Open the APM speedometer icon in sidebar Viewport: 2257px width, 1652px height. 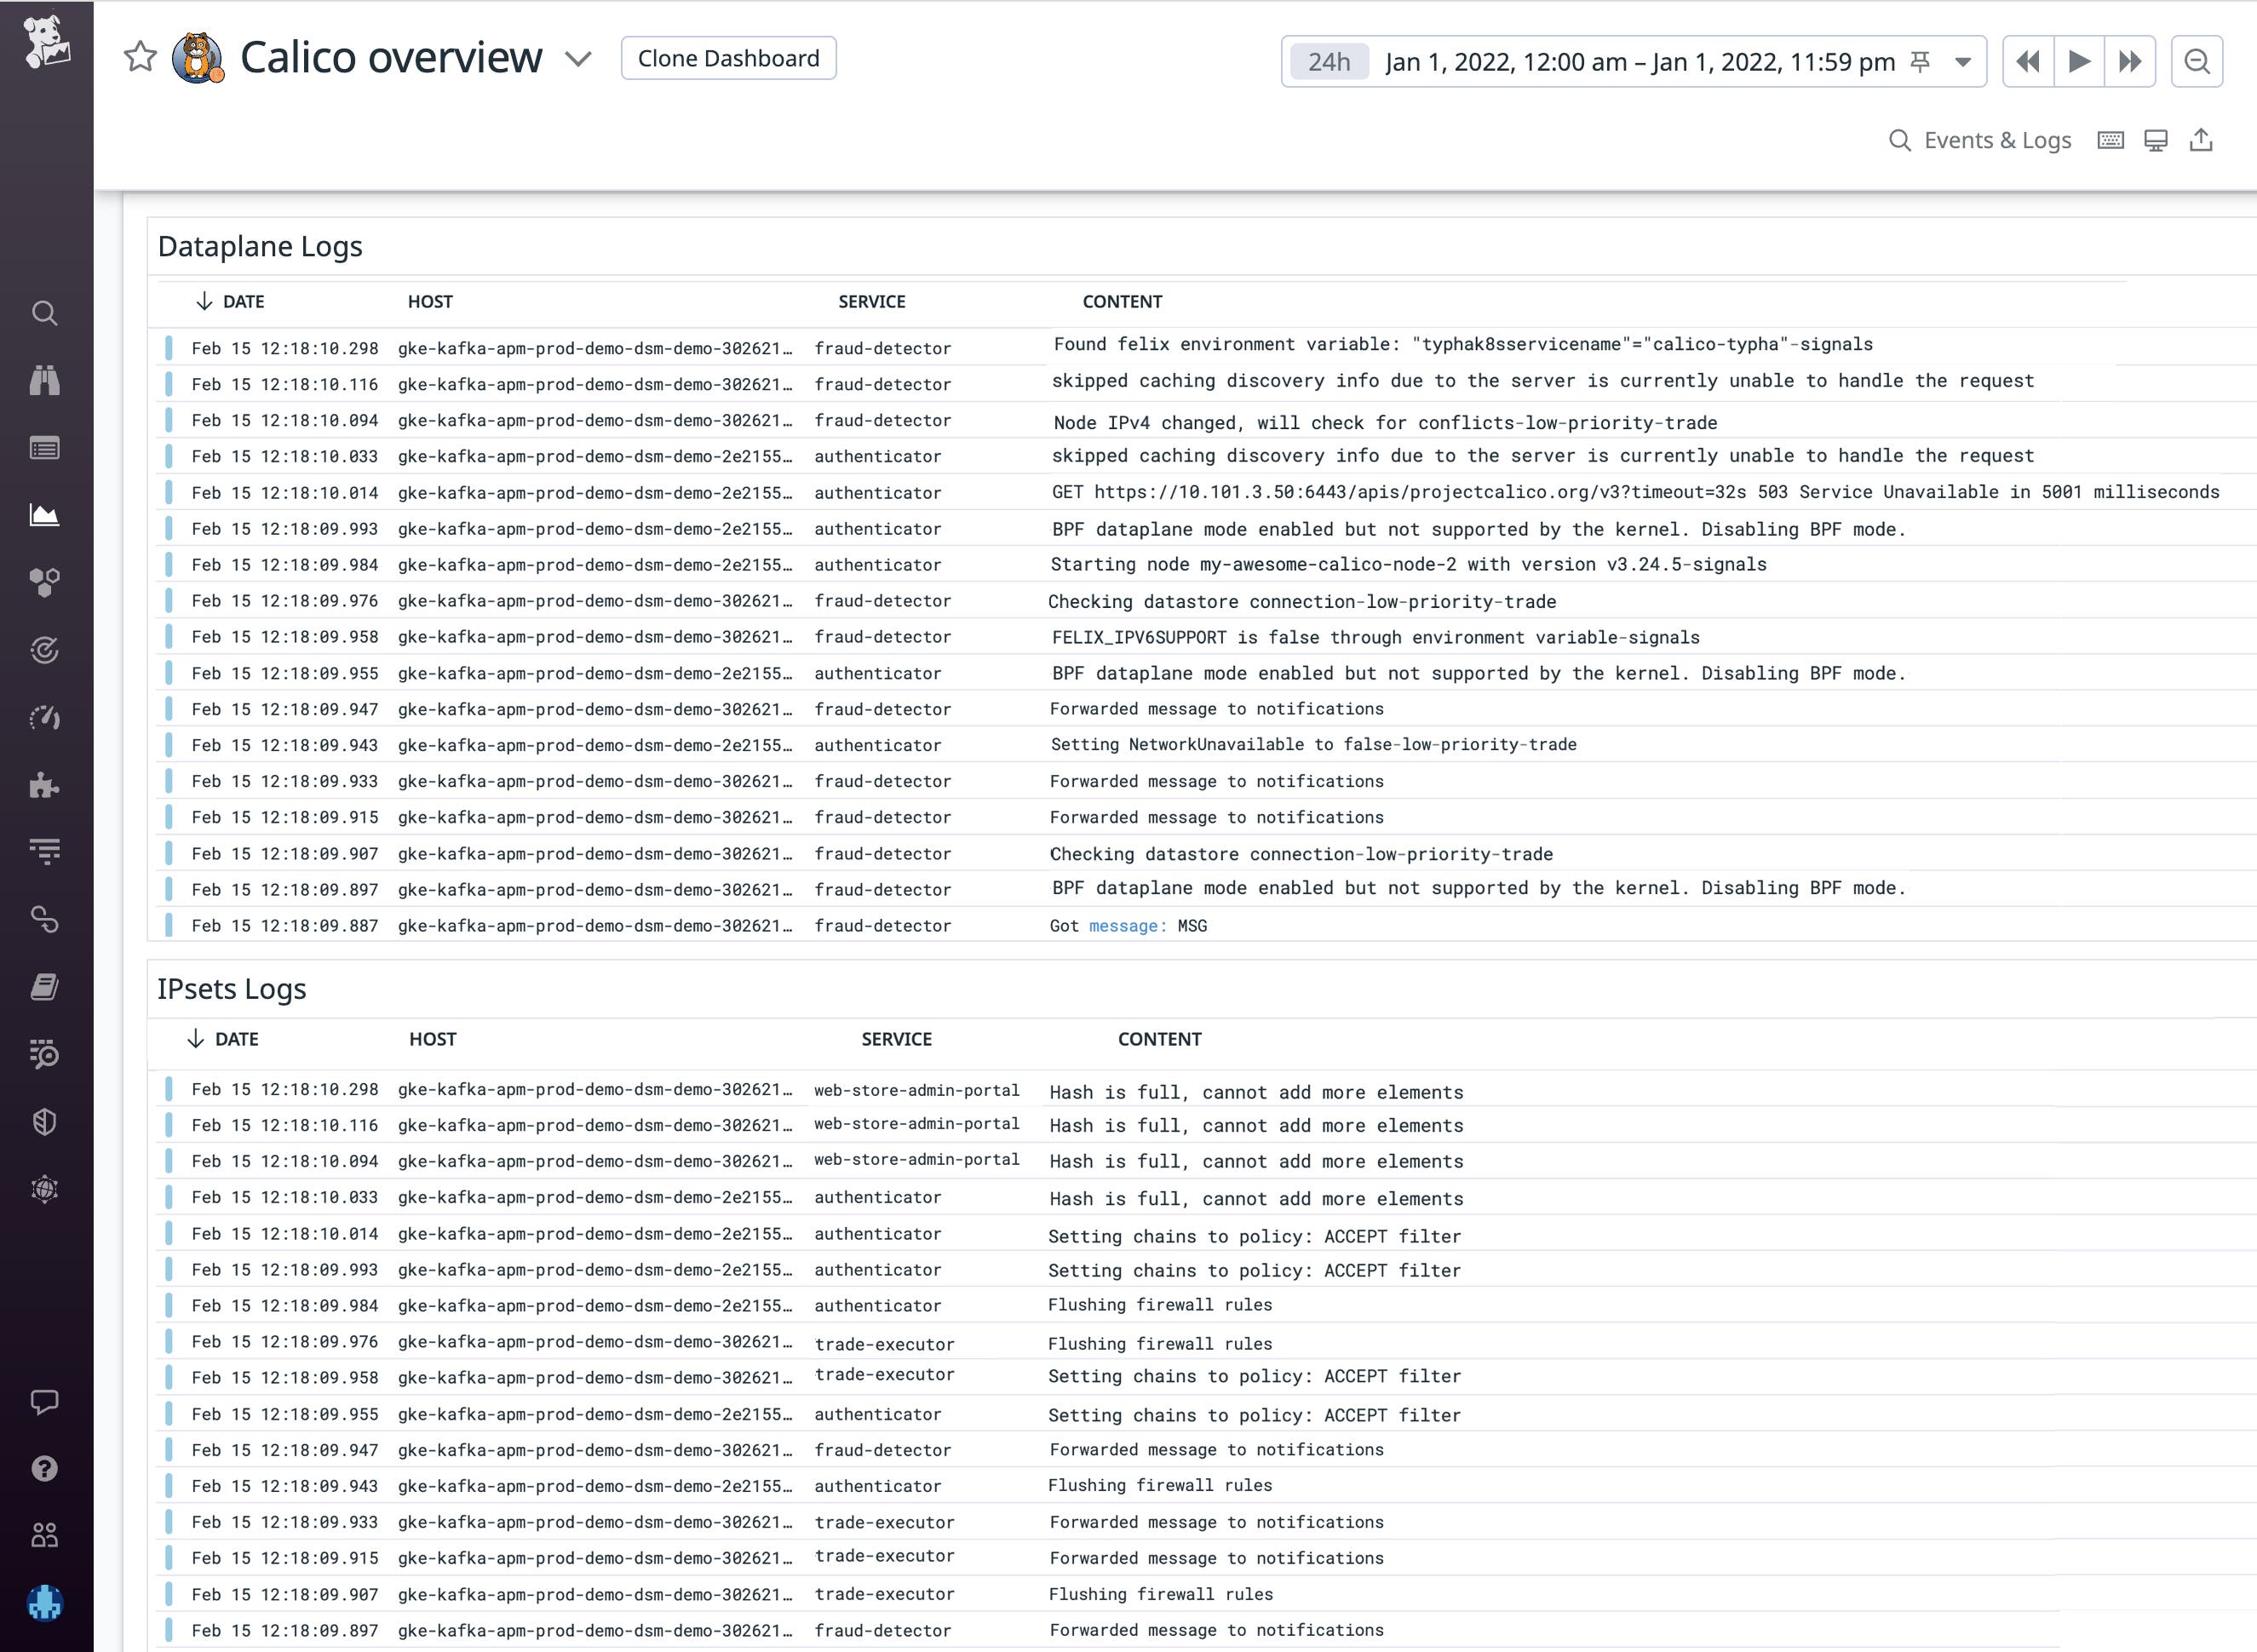[45, 717]
